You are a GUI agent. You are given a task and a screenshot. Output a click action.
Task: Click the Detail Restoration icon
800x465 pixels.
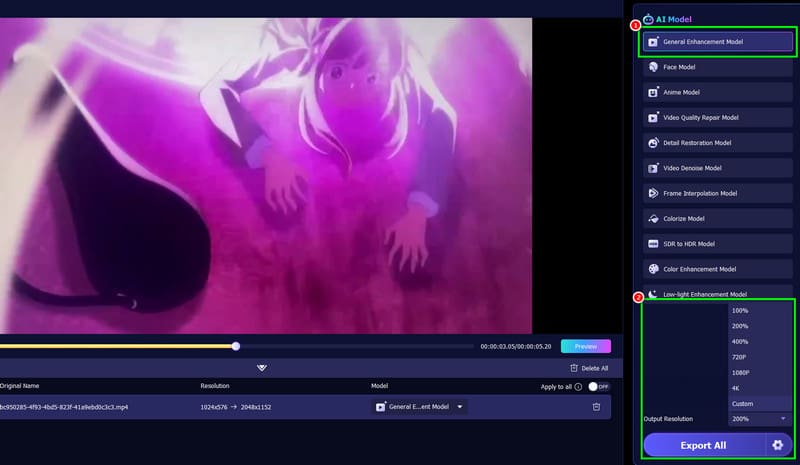tap(653, 143)
